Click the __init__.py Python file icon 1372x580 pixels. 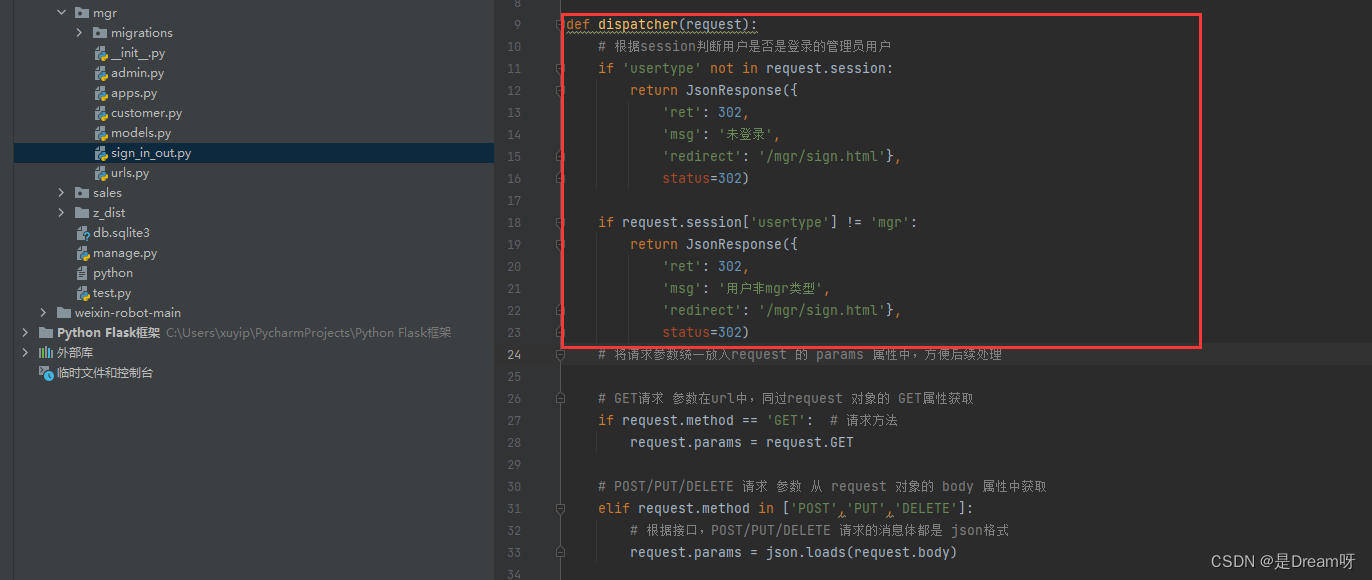point(101,53)
